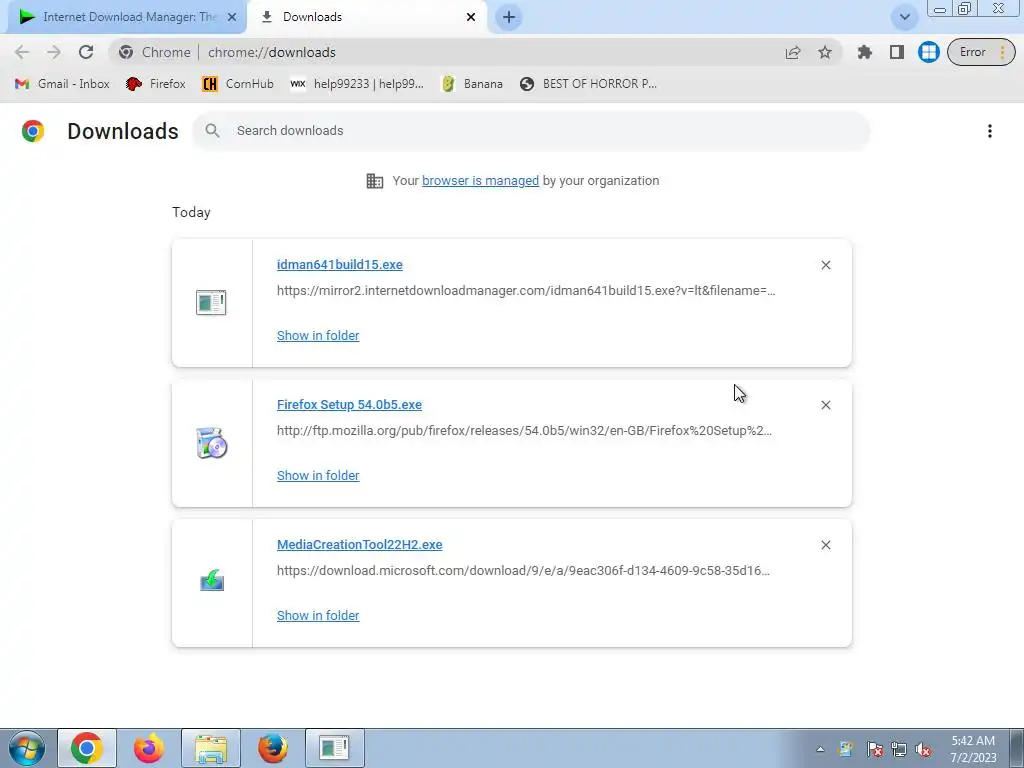The image size is (1024, 768).
Task: Open the tab search dropdown arrow
Action: [x=904, y=17]
